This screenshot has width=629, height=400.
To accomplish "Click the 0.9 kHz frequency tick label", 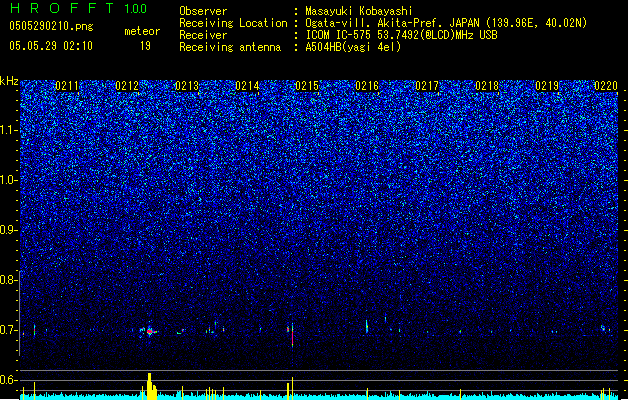I will [x=8, y=230].
